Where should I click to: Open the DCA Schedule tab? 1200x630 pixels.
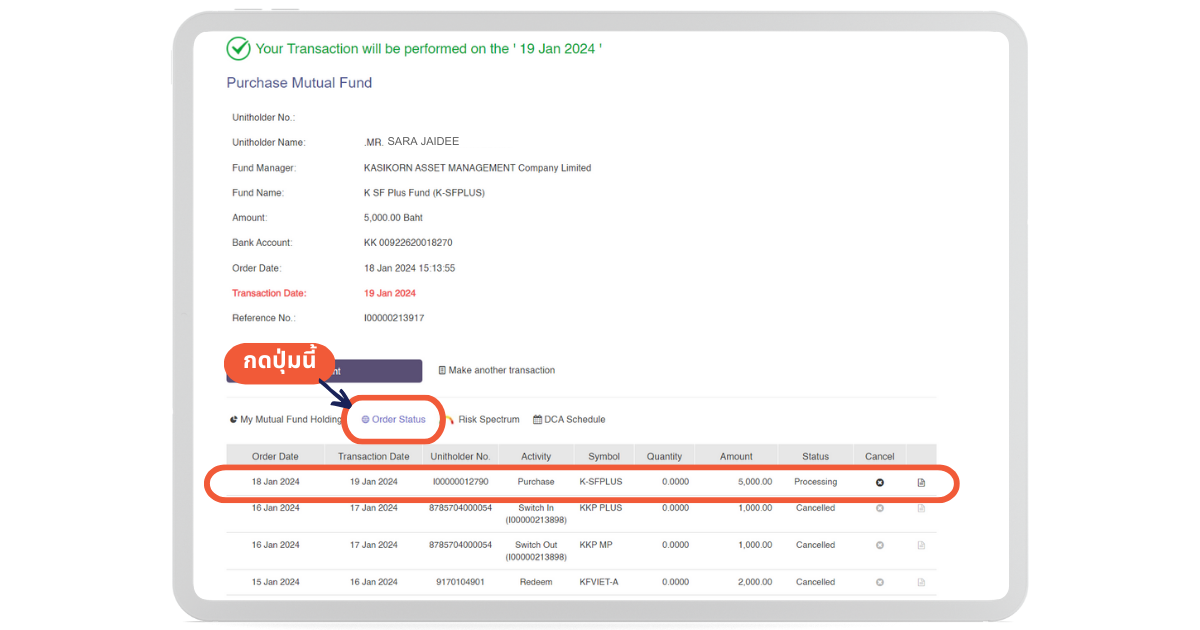(569, 419)
